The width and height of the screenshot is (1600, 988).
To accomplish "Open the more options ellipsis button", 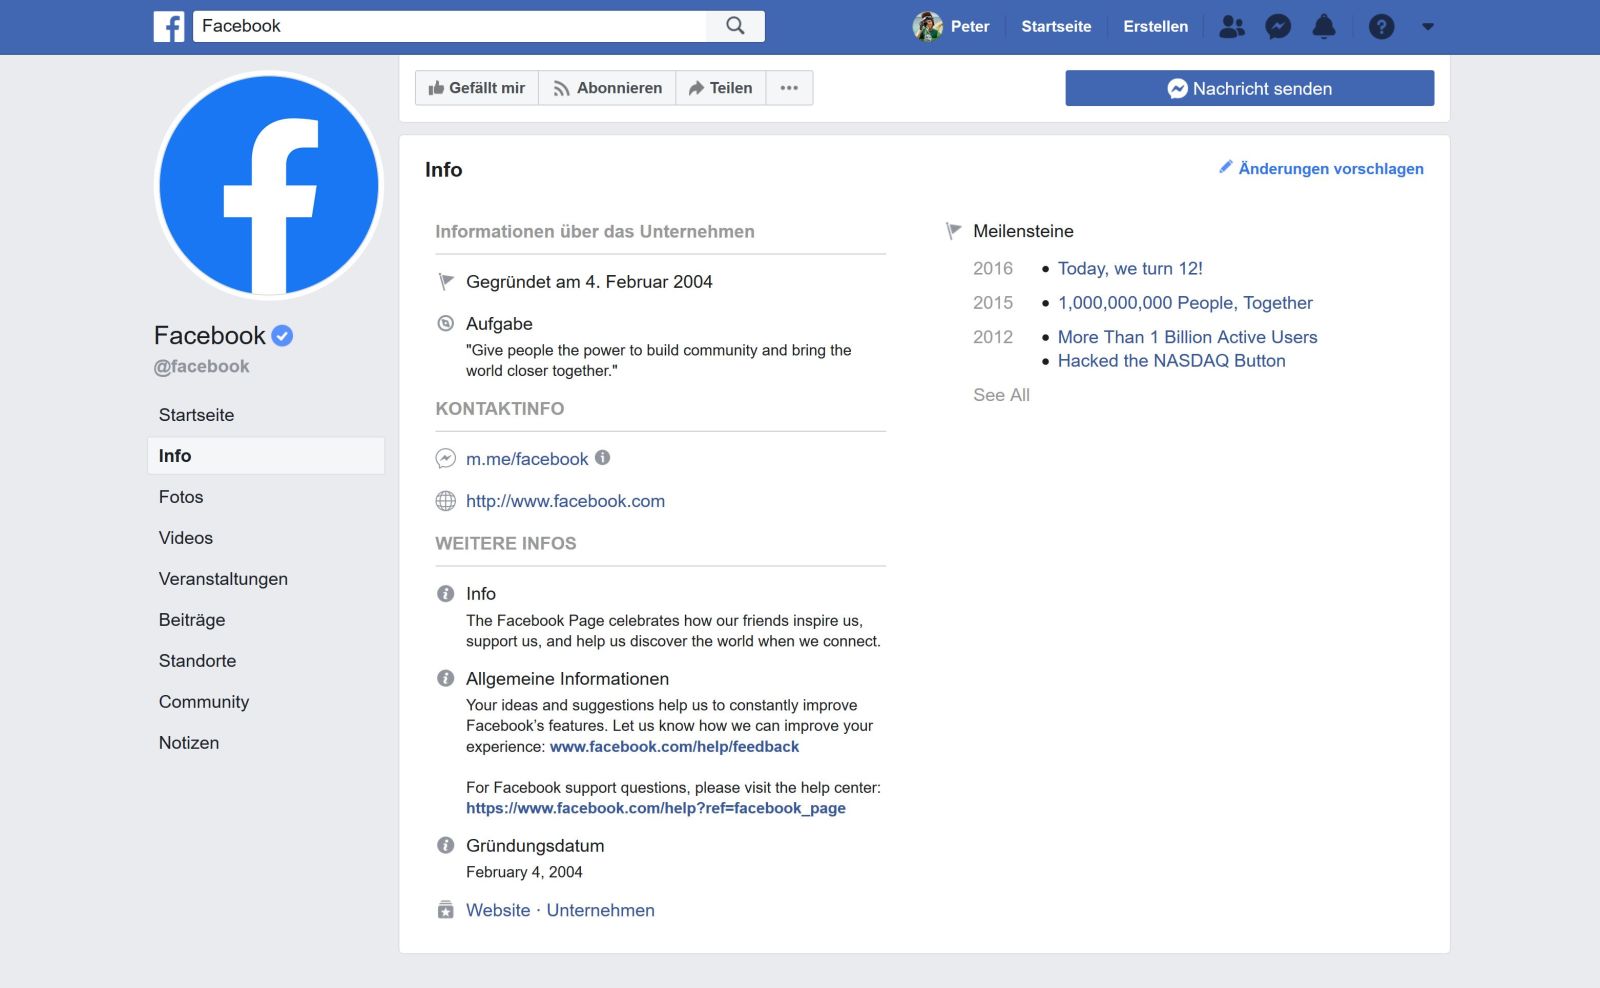I will 789,88.
